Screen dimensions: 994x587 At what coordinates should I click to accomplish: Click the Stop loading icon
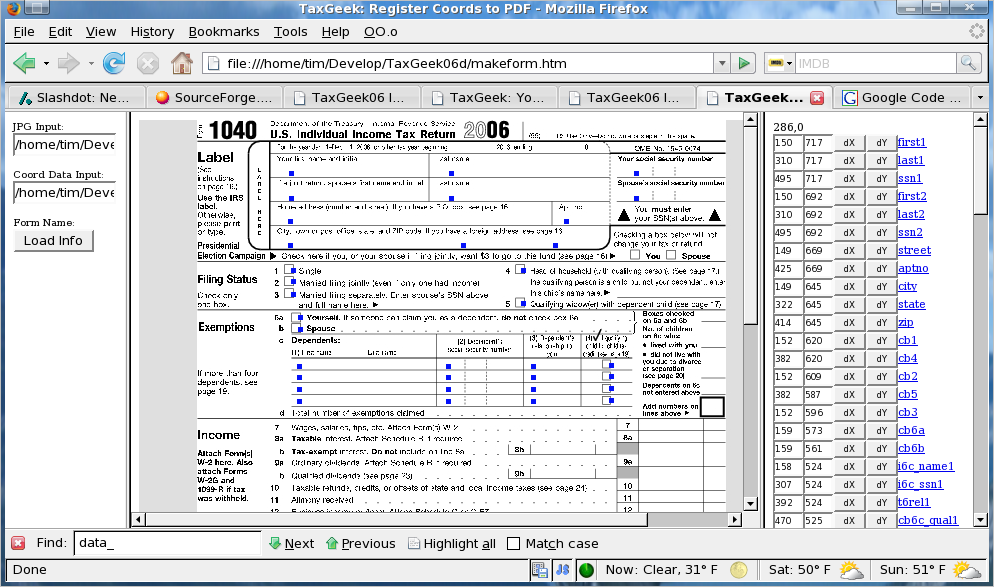tap(148, 64)
